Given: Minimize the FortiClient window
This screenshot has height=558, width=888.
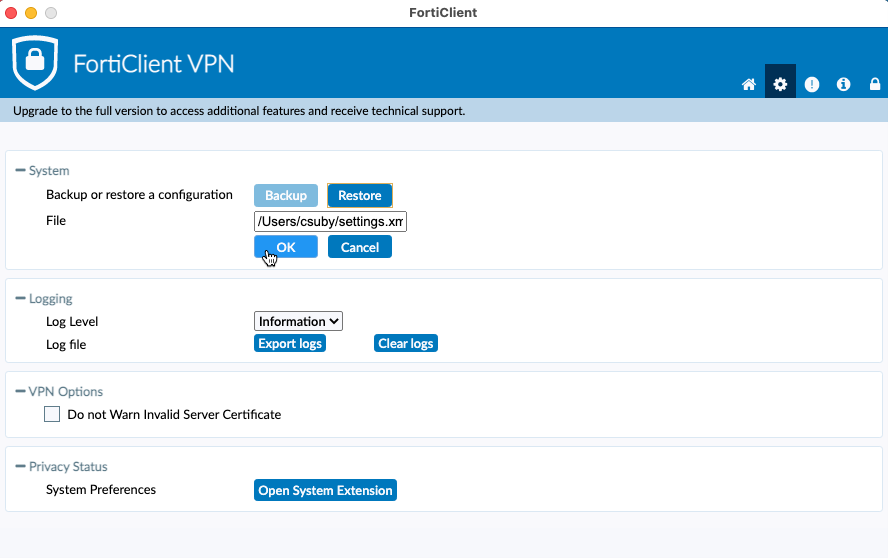Looking at the screenshot, I should click(x=31, y=12).
